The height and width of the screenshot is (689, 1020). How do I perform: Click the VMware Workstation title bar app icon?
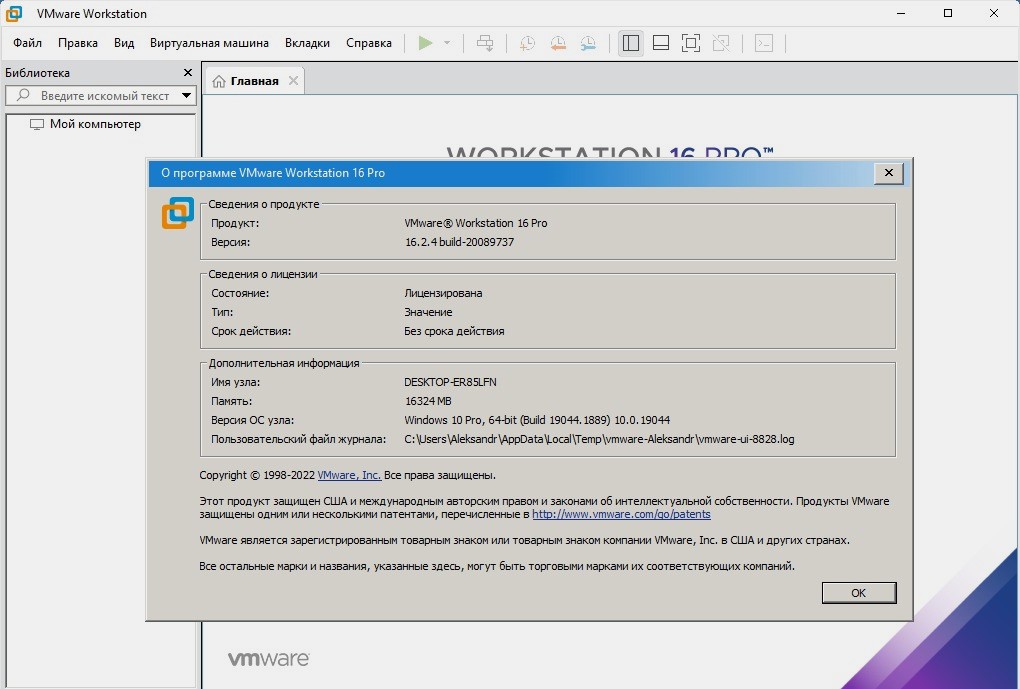tap(14, 13)
